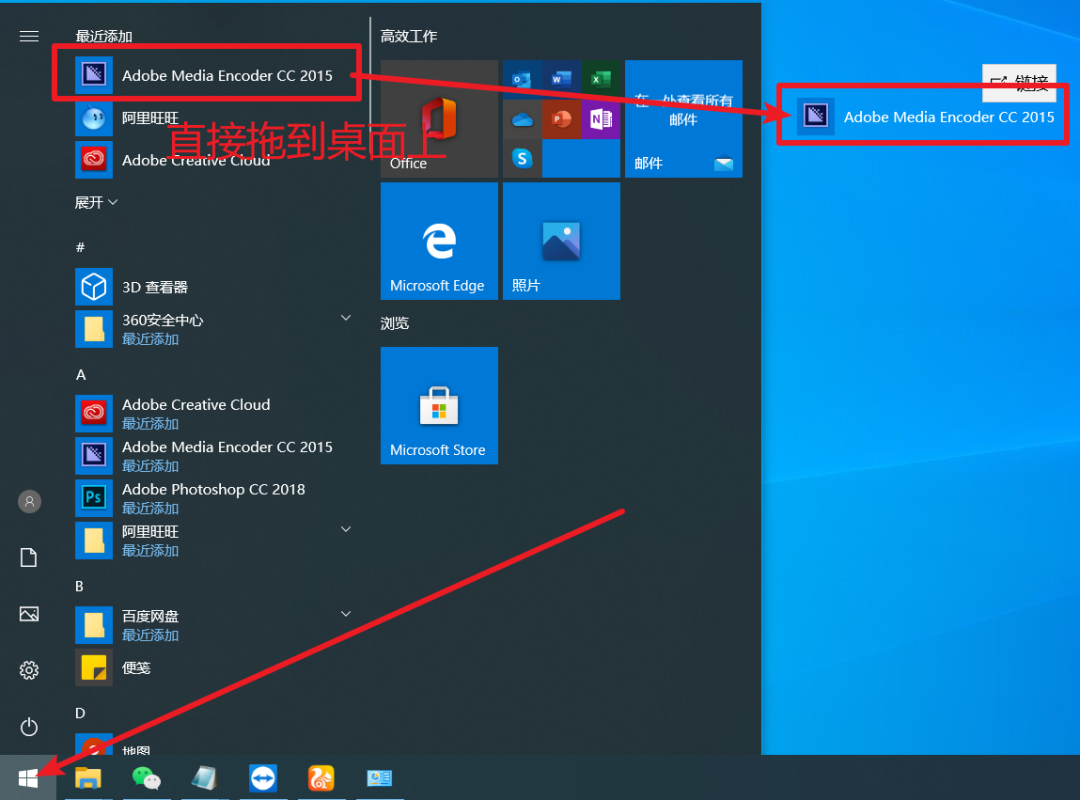Screen dimensions: 1080x800
Task: Click the B letter index header
Action: pyautogui.click(x=79, y=586)
